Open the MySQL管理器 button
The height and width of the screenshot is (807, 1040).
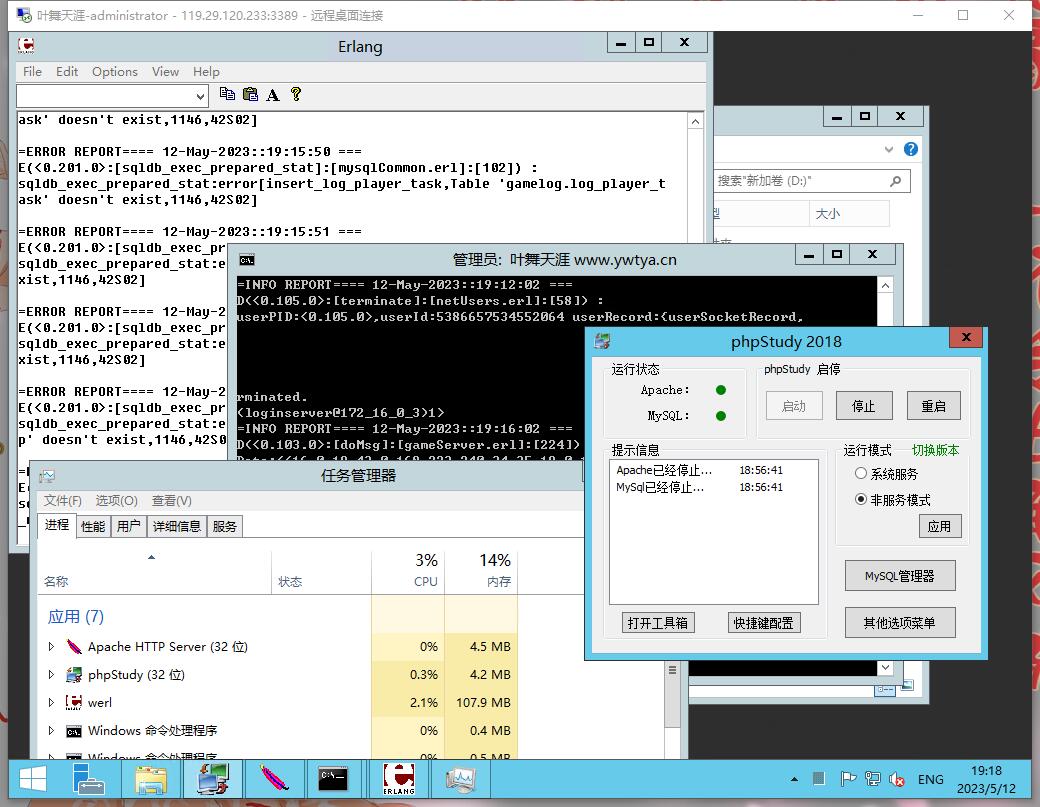(x=899, y=576)
